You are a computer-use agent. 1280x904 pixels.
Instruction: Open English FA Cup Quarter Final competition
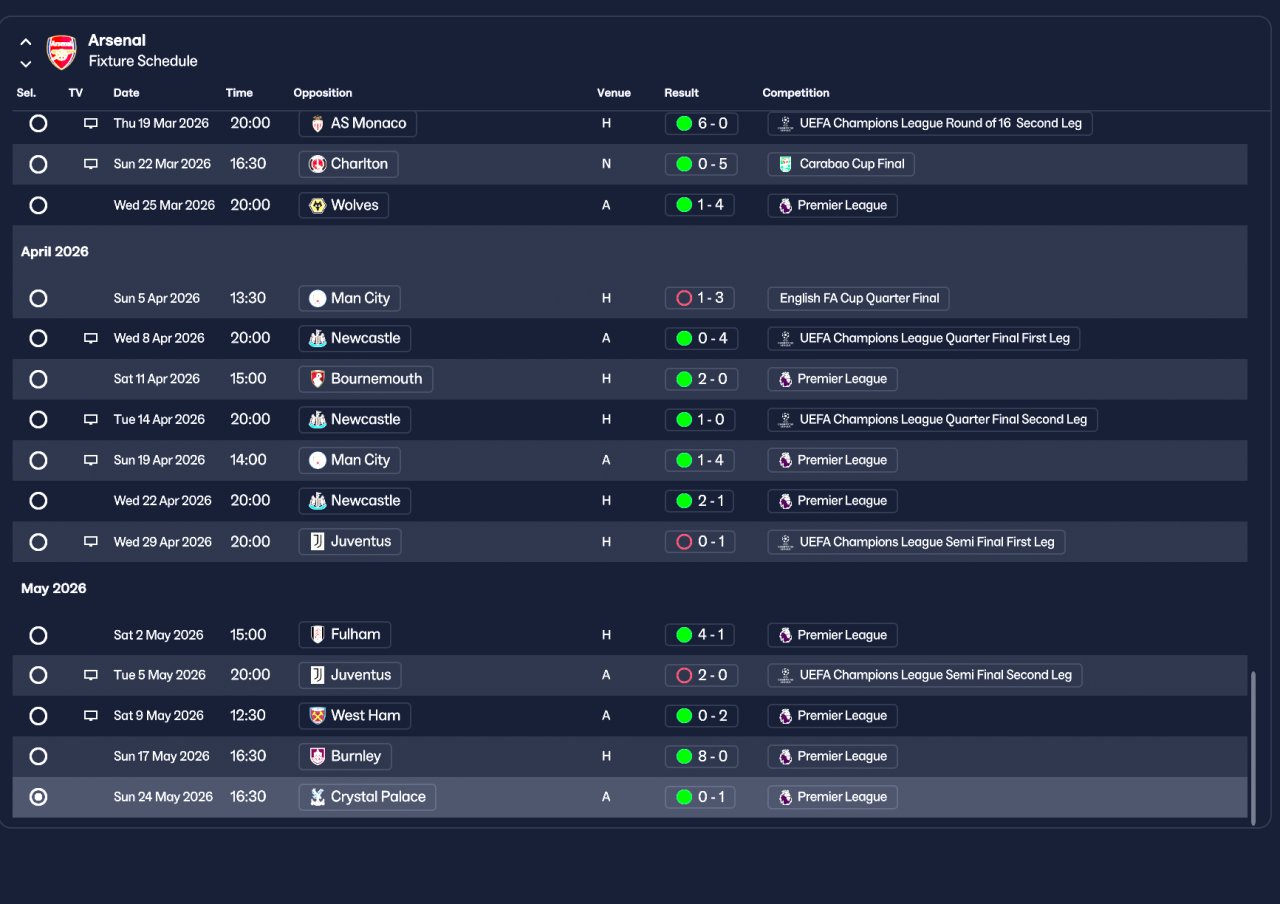[x=859, y=298]
